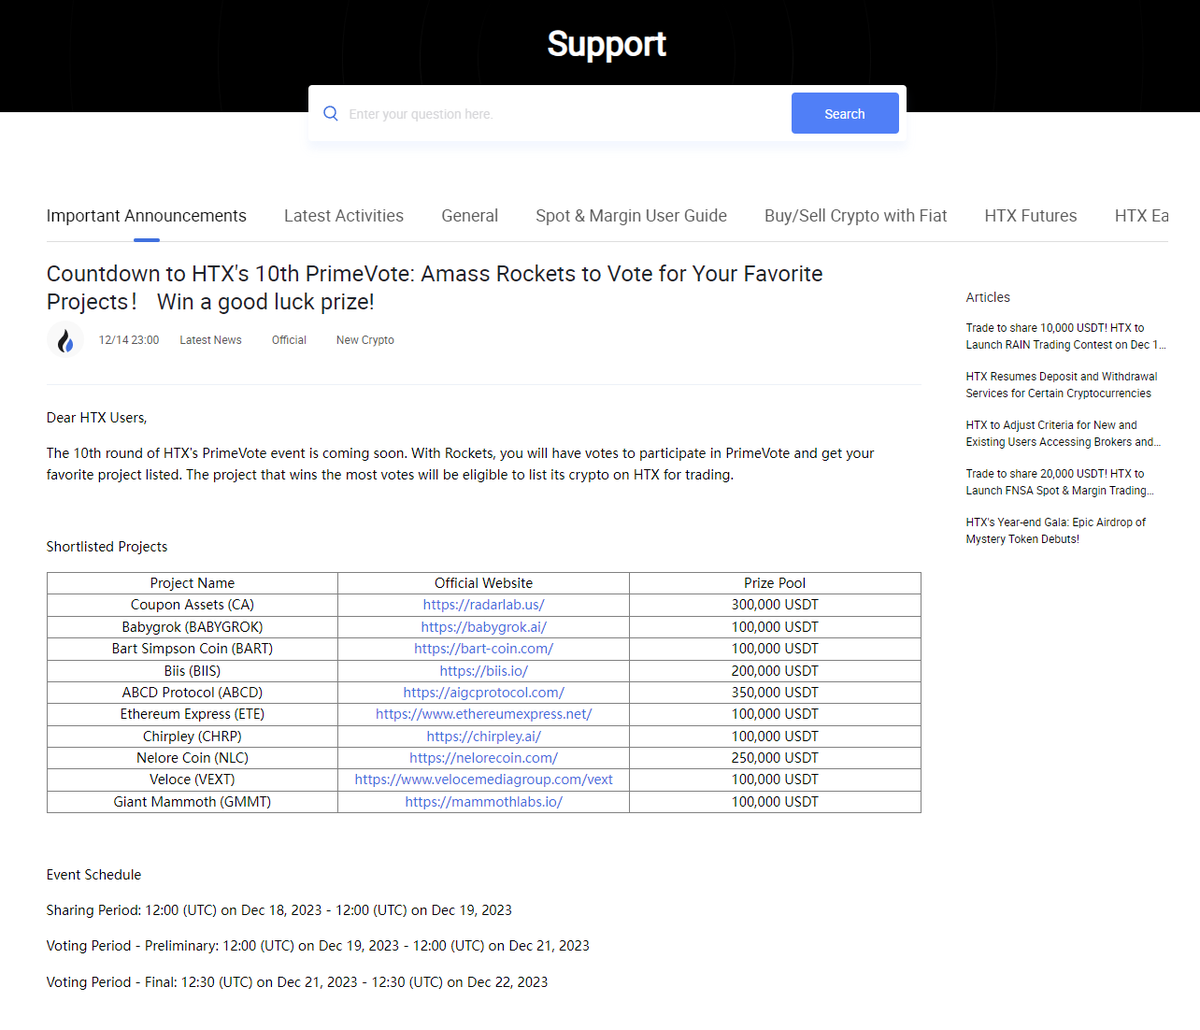1200x1030 pixels.
Task: Click the Giant Mammoth (GMMT) cell
Action: tap(192, 802)
